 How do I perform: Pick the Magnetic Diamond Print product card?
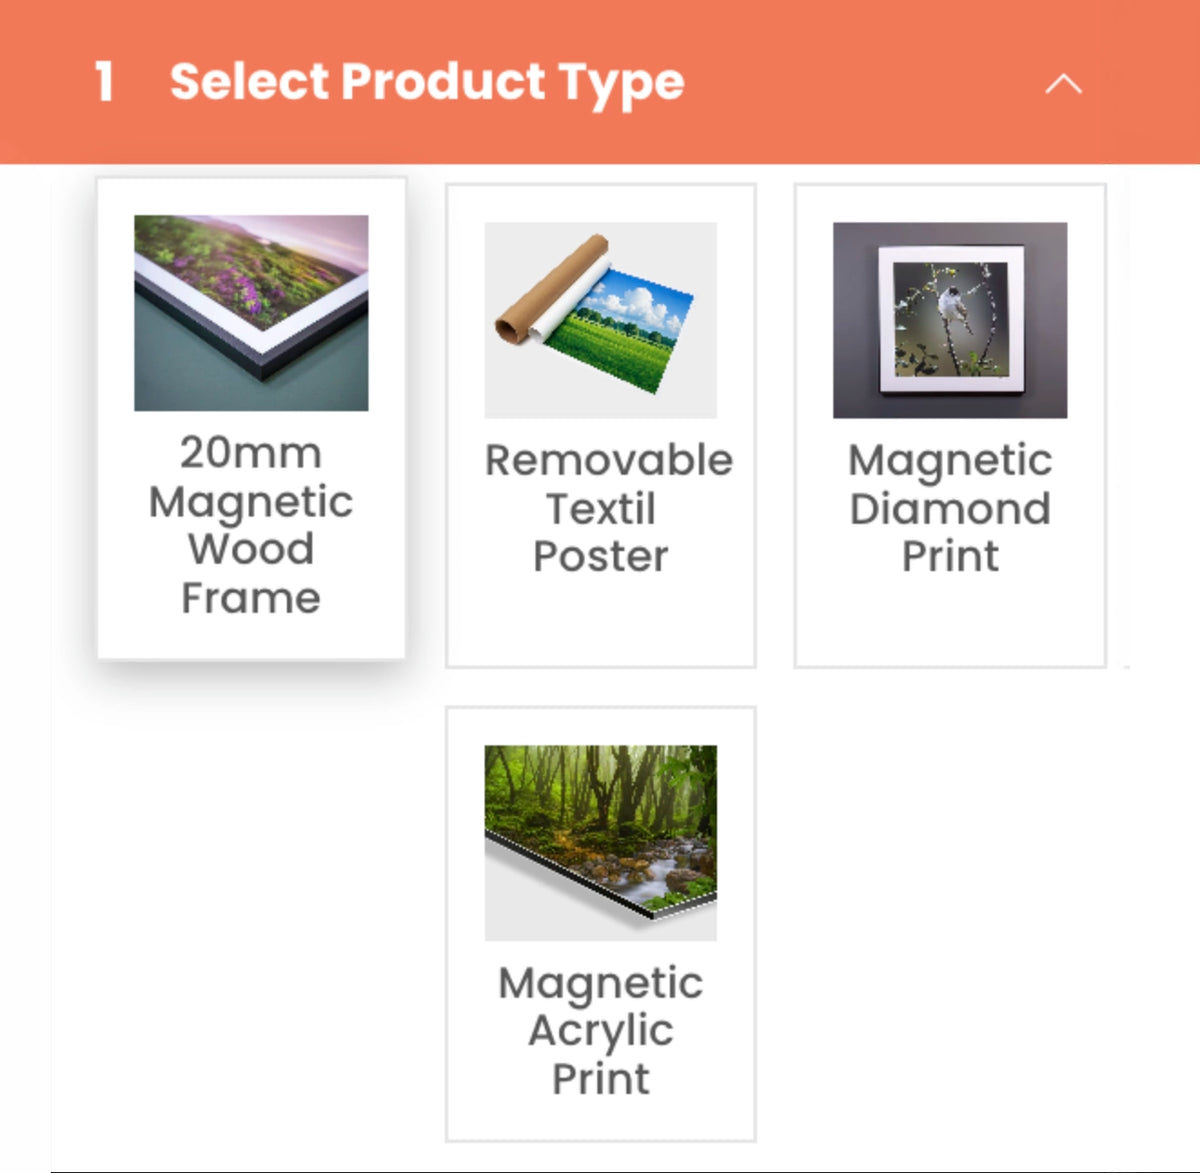coord(950,620)
